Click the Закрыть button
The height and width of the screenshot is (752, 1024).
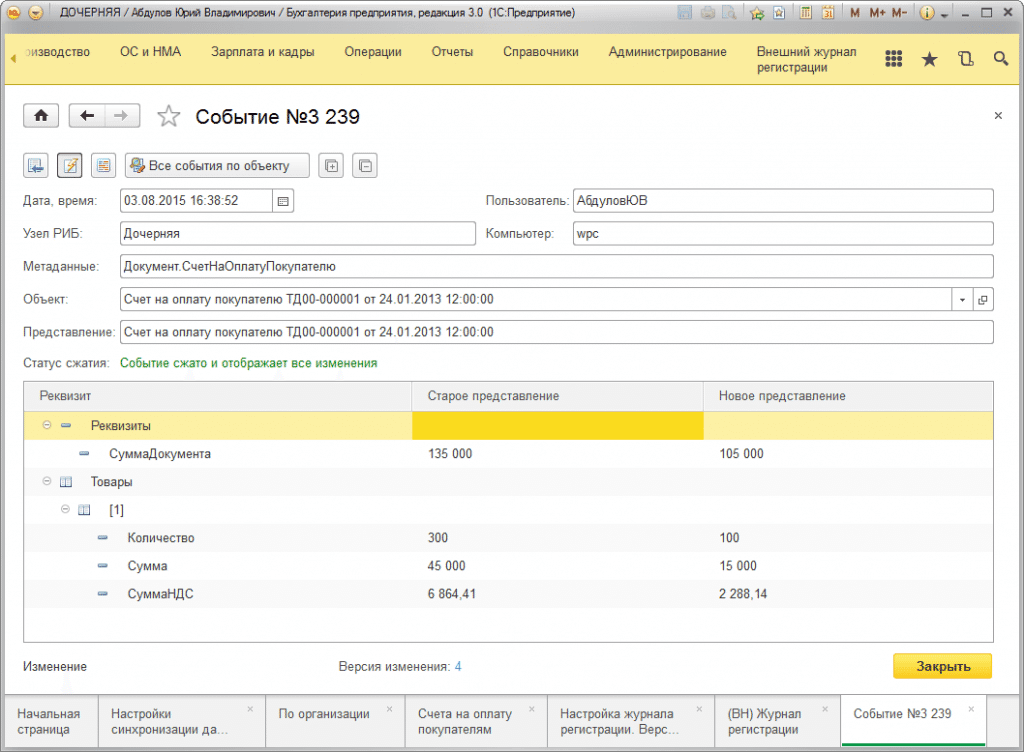942,666
